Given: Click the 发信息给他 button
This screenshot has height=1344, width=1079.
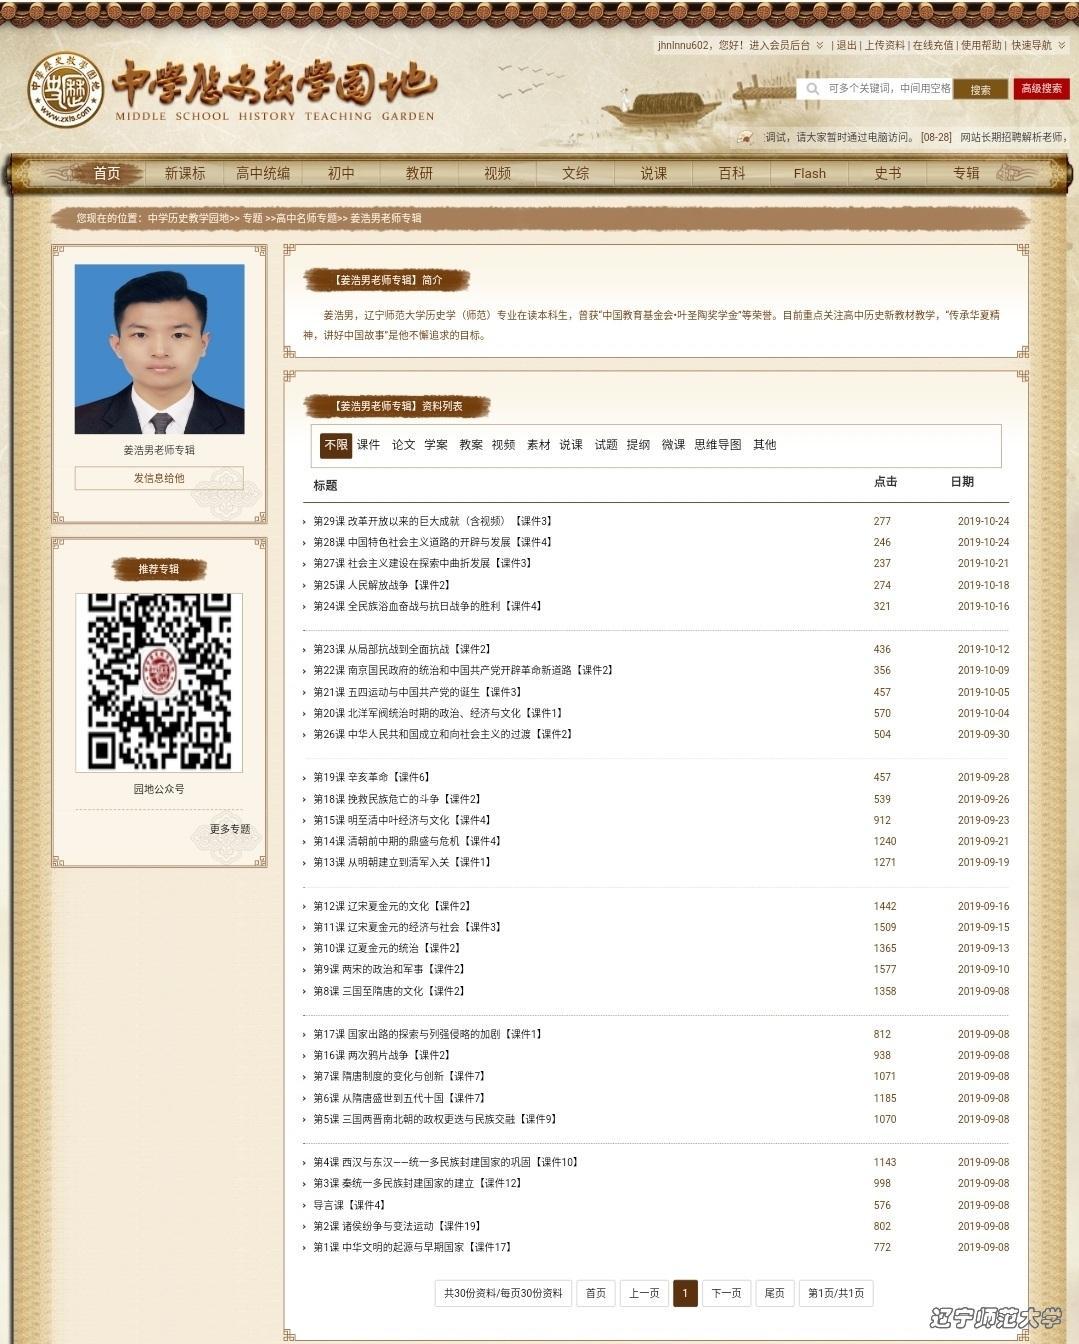Looking at the screenshot, I should tap(159, 478).
